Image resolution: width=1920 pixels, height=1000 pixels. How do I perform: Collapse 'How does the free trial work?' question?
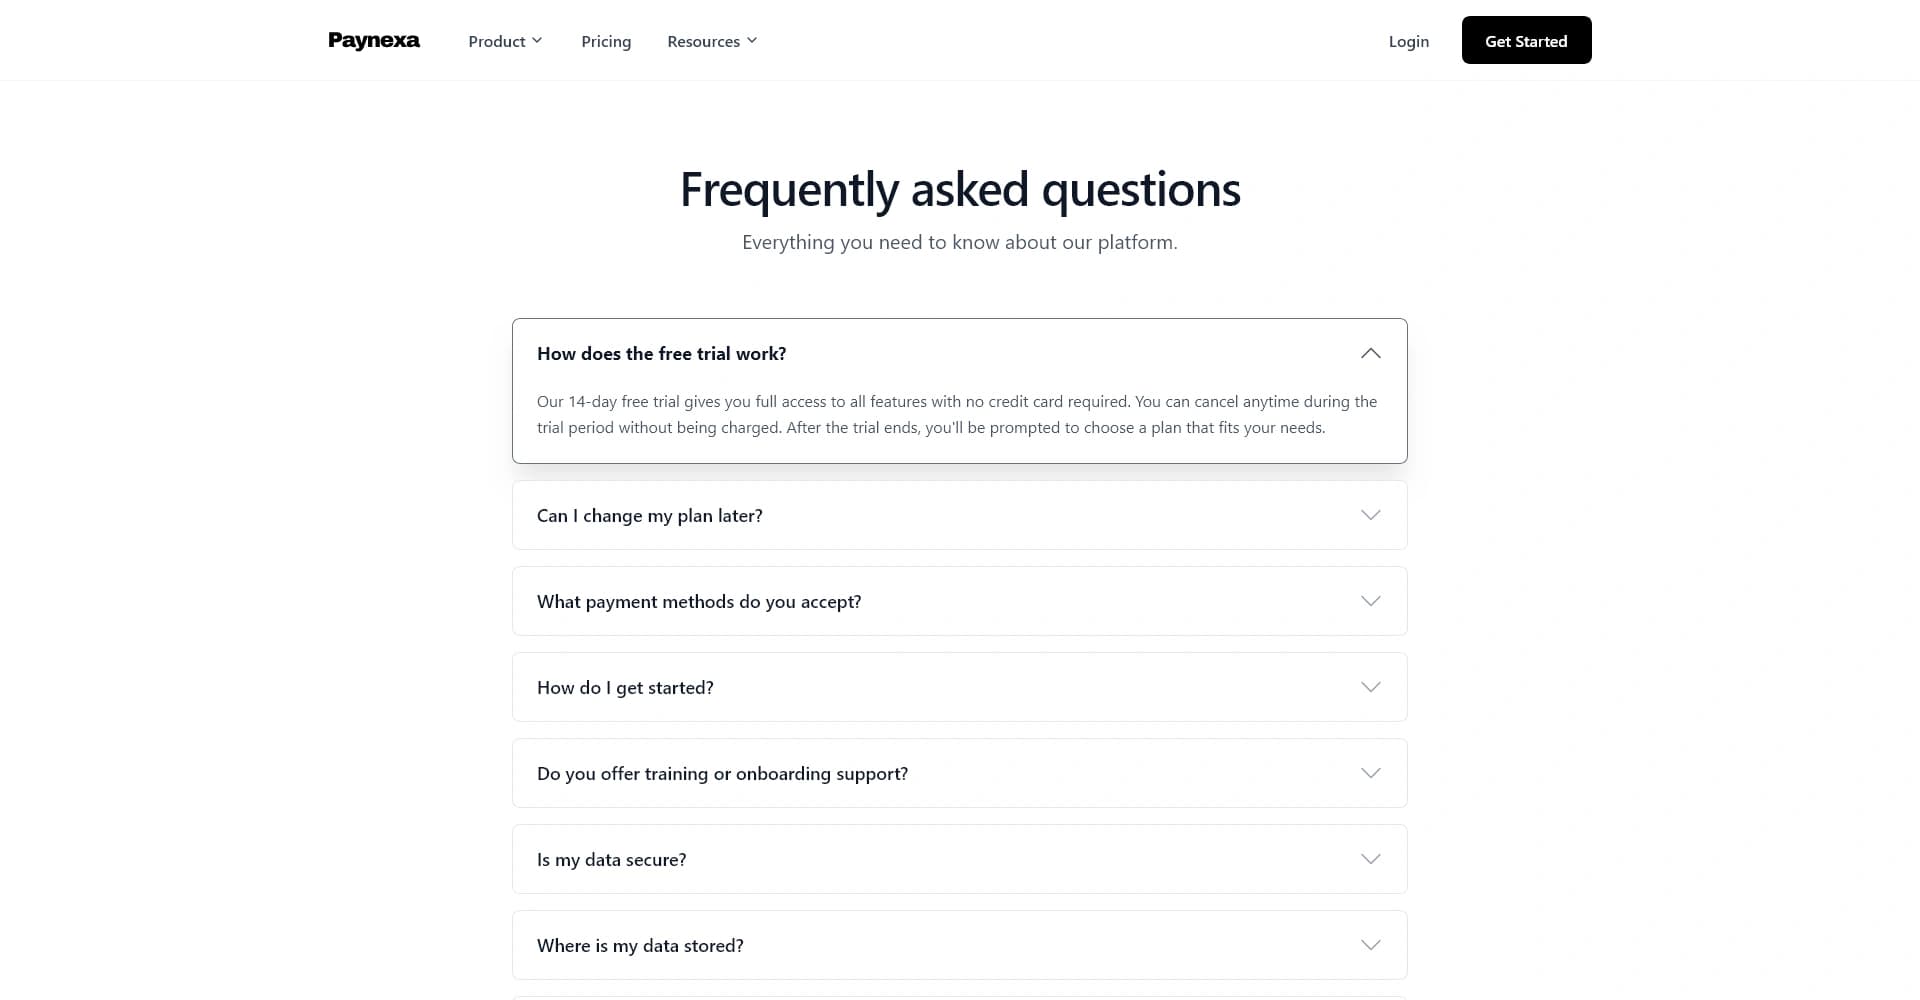point(661,354)
